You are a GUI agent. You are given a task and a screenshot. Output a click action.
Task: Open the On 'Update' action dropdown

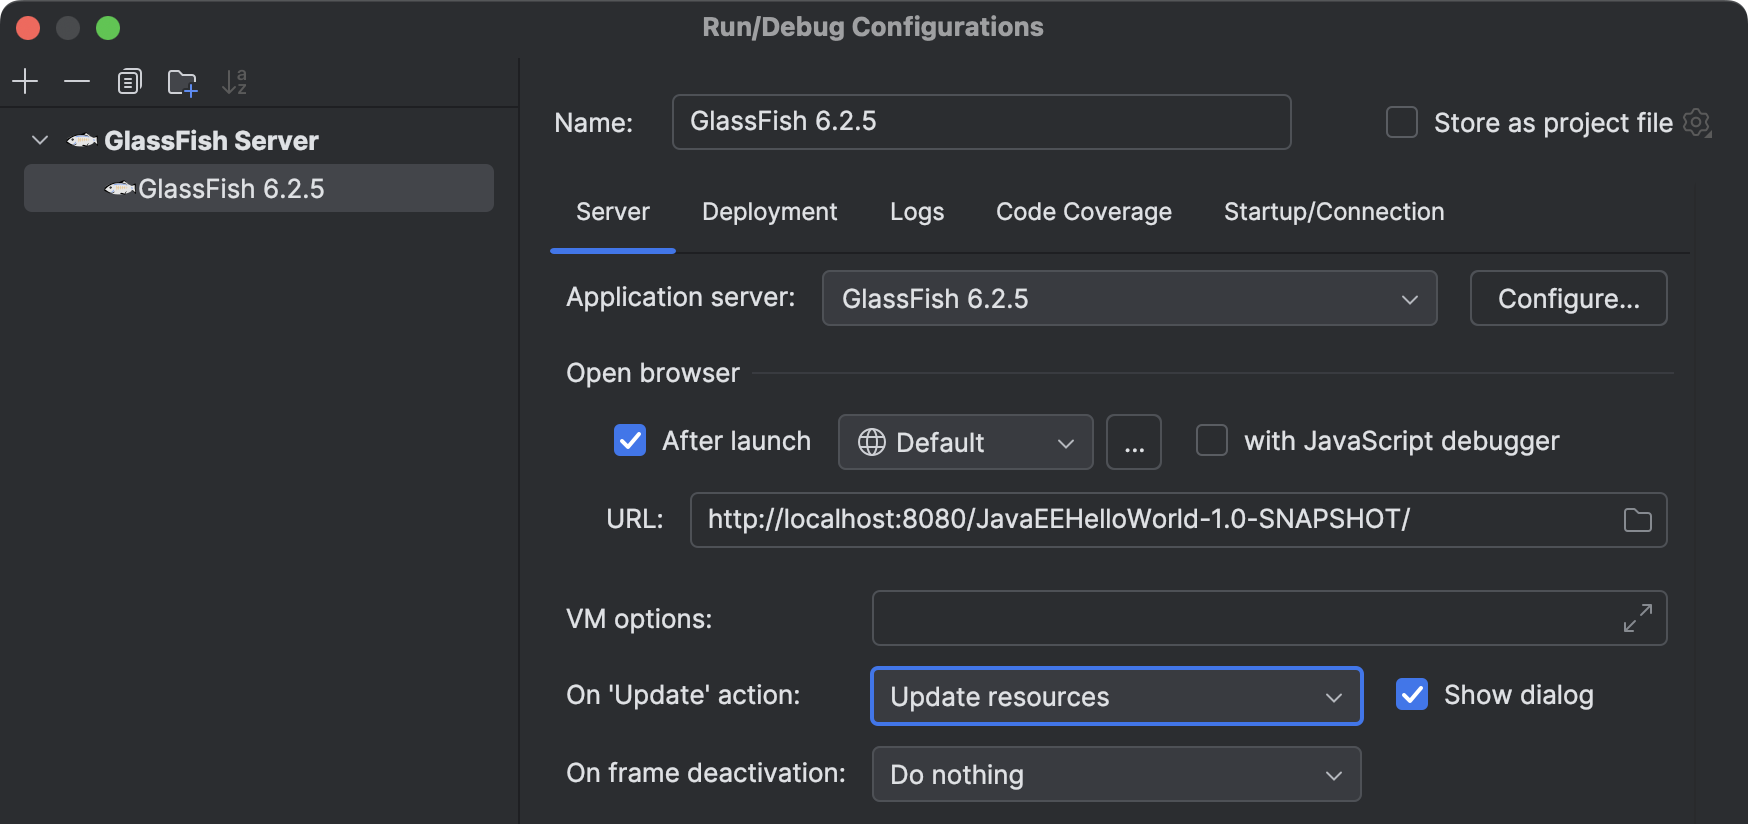(x=1116, y=696)
